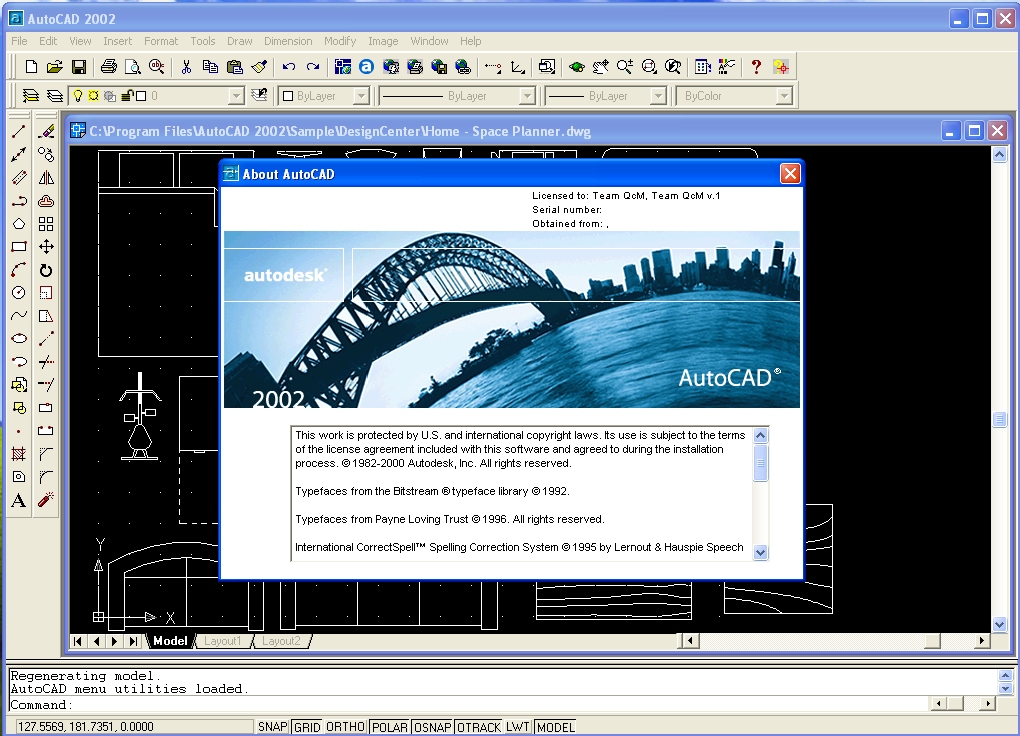Click the Cut scissors icon
This screenshot has width=1020, height=736.
point(186,67)
